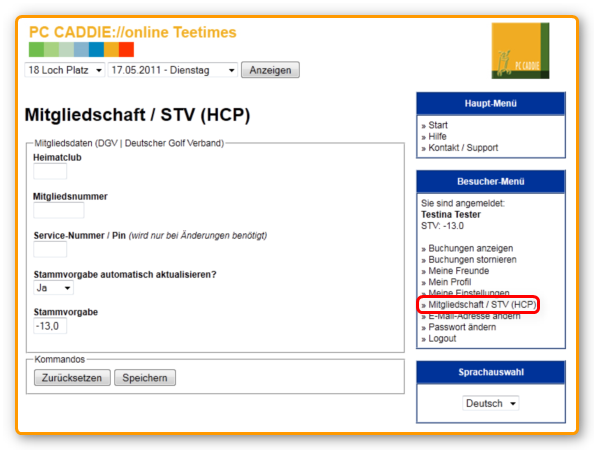Open the Hilfe menu link

437,136
